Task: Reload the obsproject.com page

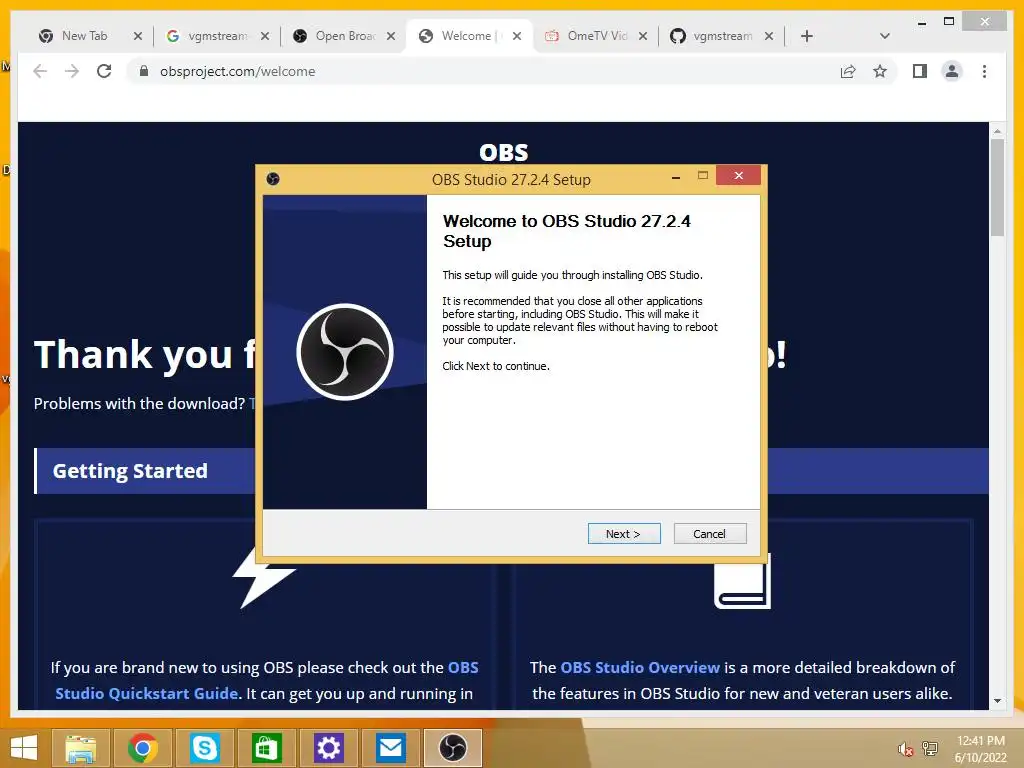Action: 104,71
